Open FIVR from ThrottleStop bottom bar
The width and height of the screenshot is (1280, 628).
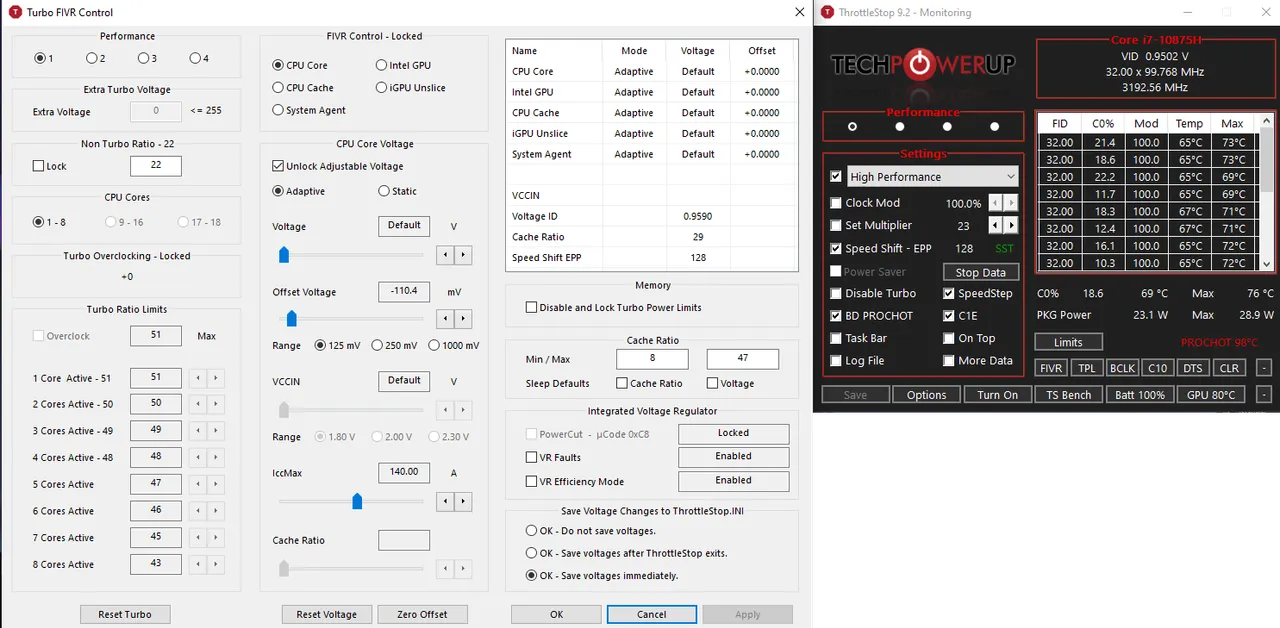(x=1051, y=368)
